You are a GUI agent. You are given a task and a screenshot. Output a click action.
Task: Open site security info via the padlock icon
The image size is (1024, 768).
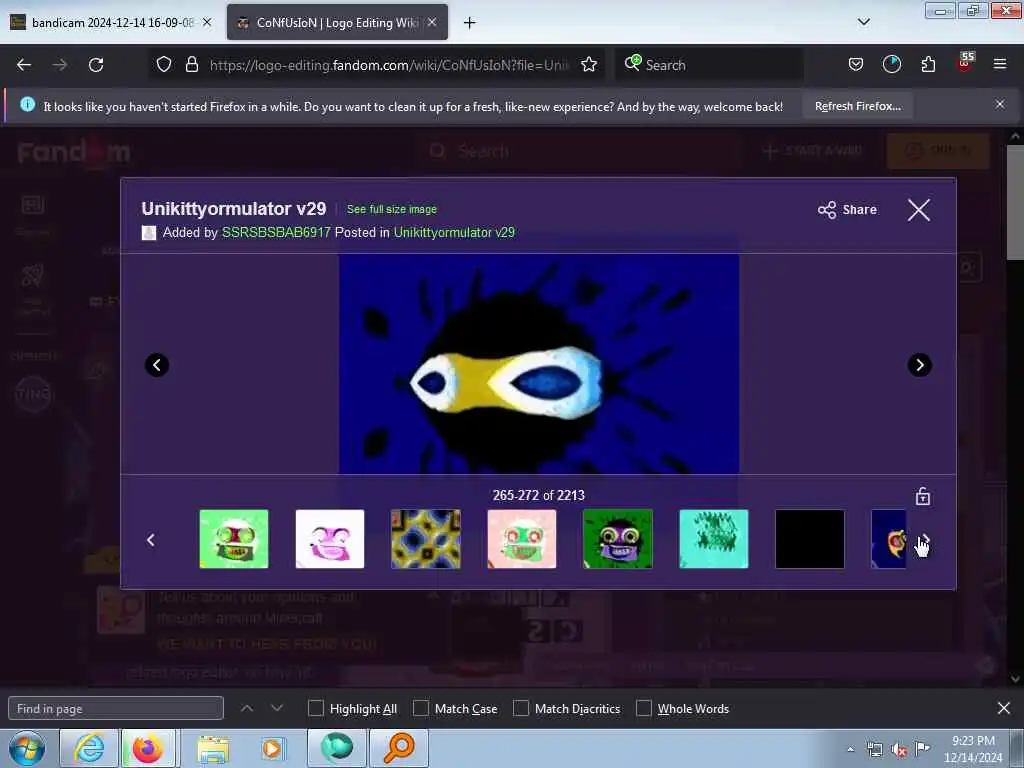click(x=191, y=64)
